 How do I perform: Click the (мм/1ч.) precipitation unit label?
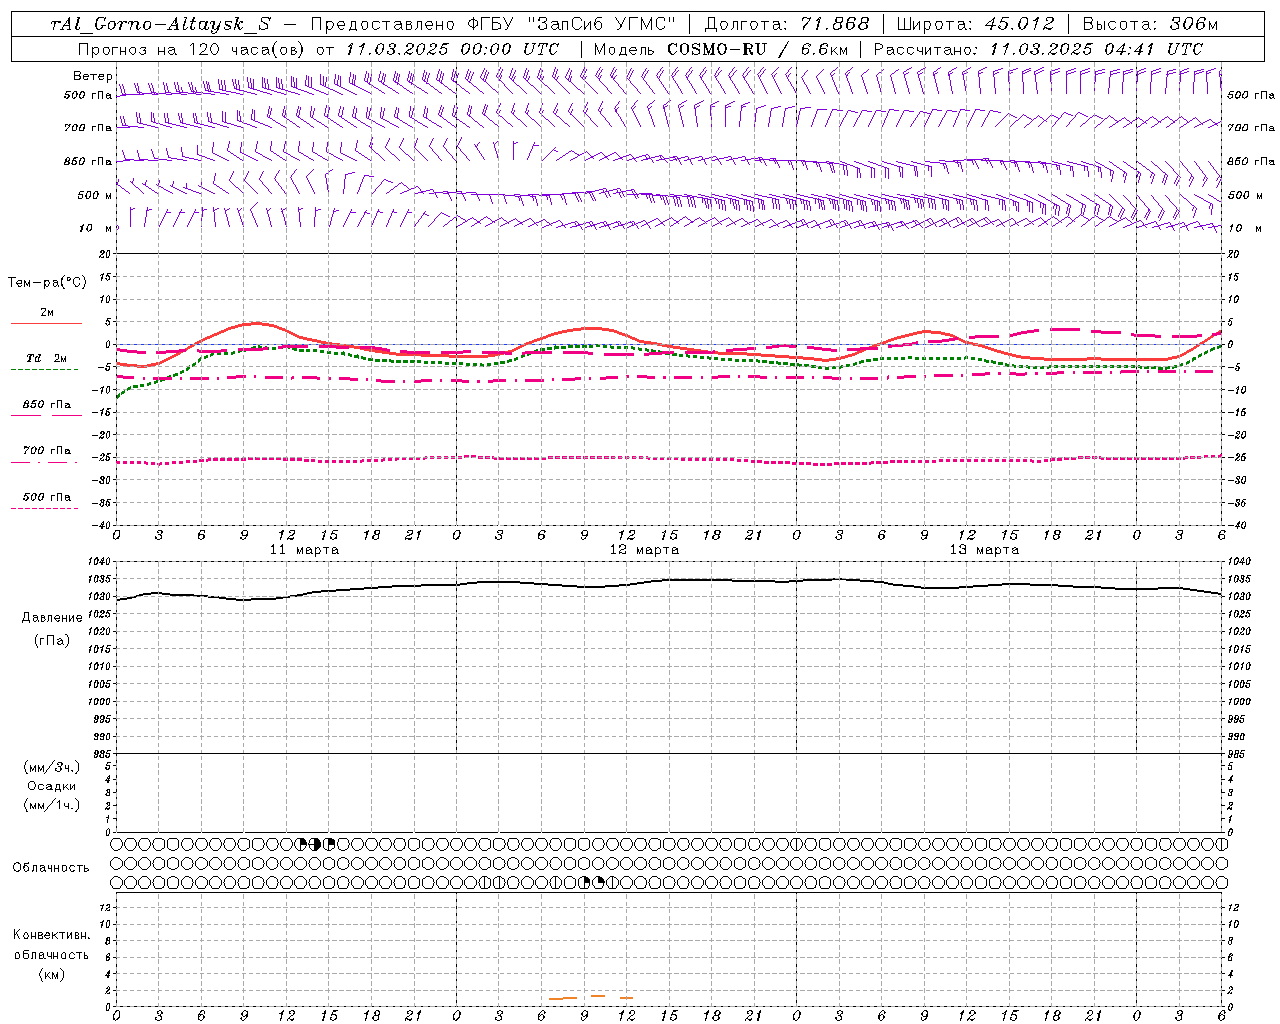[x=52, y=805]
